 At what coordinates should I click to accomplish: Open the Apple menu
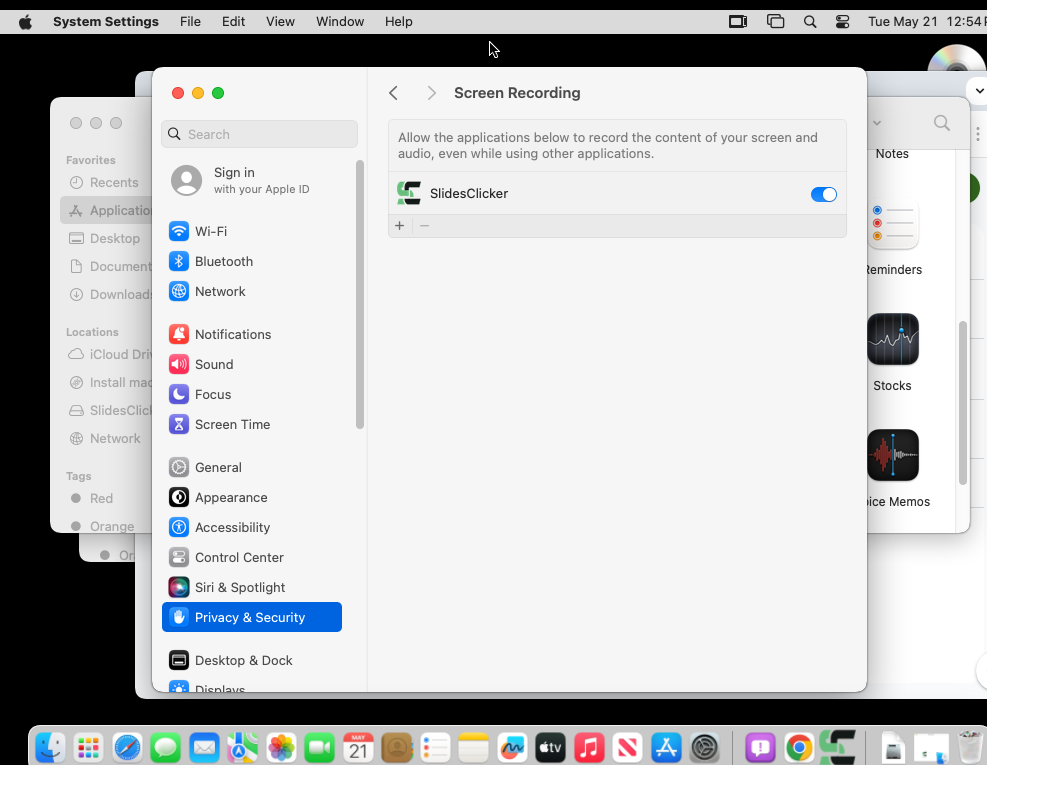(x=25, y=22)
